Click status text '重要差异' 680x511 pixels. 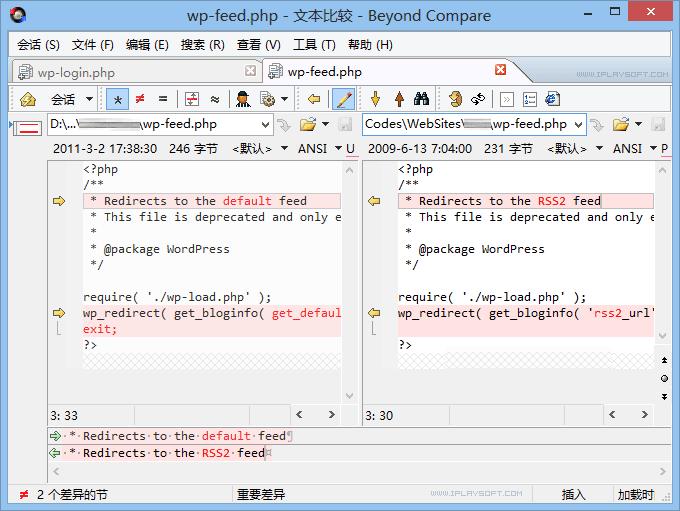[x=261, y=495]
